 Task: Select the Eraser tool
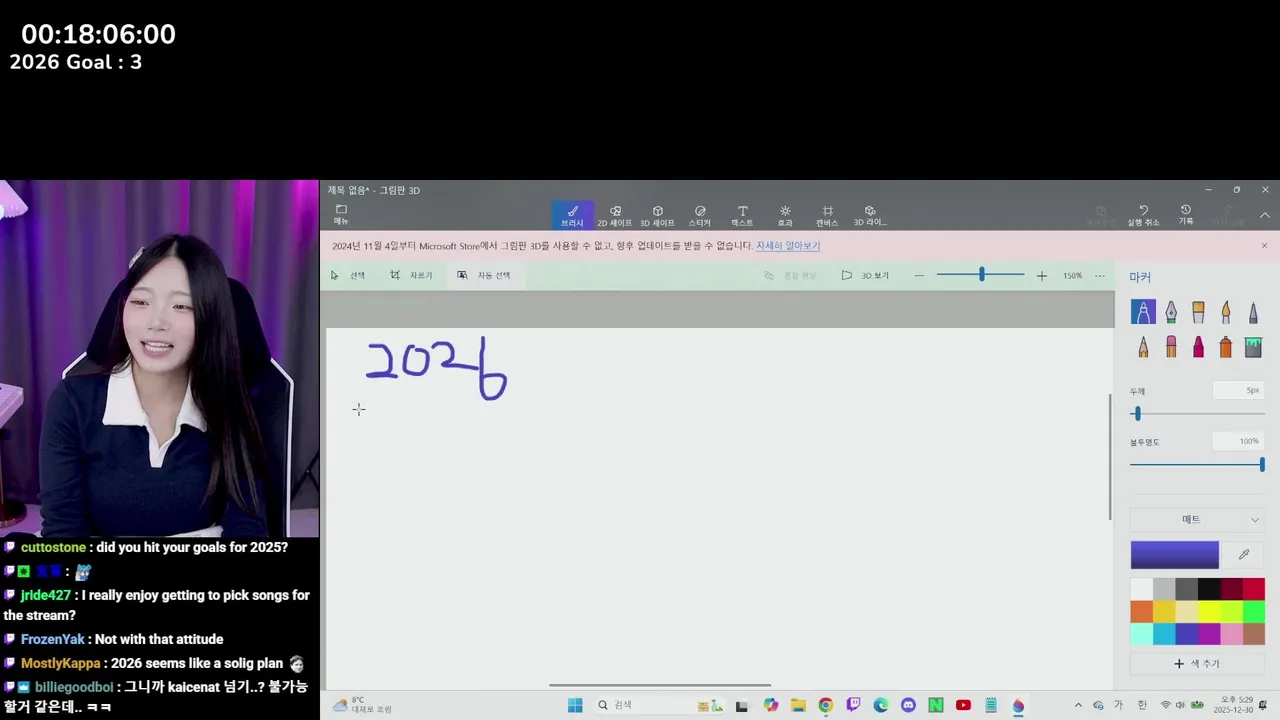[1171, 347]
